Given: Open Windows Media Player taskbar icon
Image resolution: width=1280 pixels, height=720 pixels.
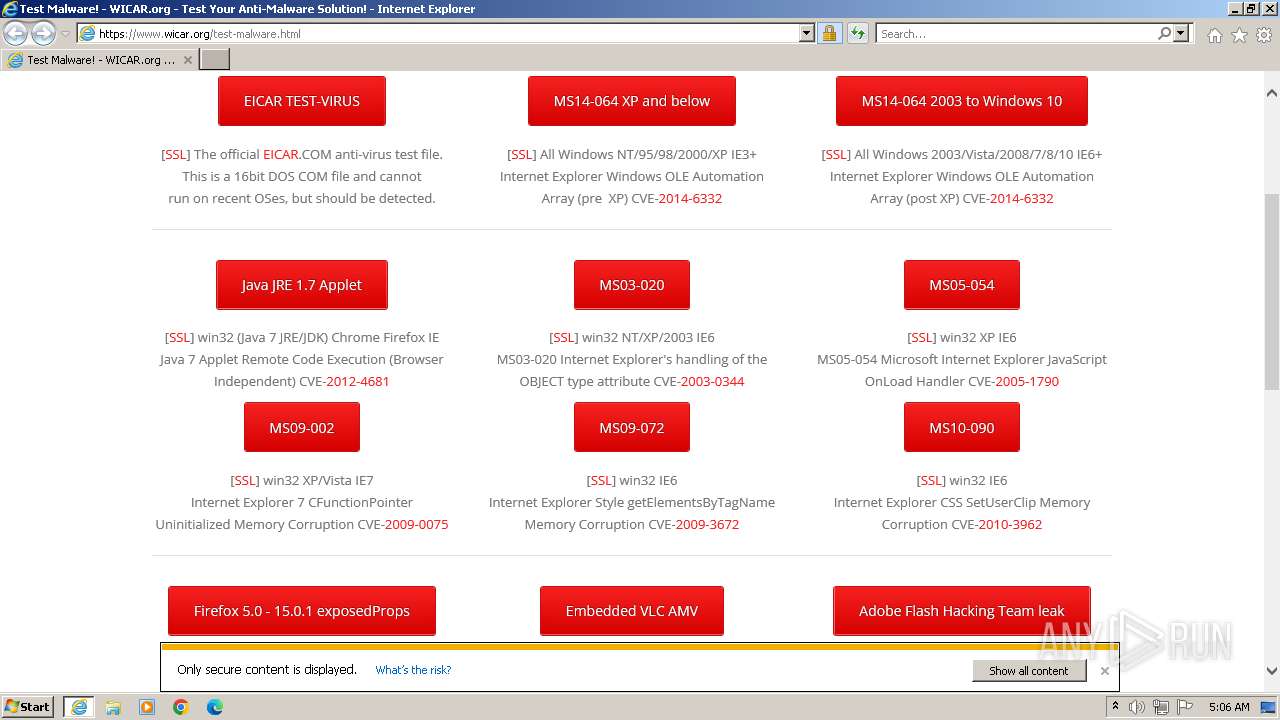Looking at the screenshot, I should 147,707.
